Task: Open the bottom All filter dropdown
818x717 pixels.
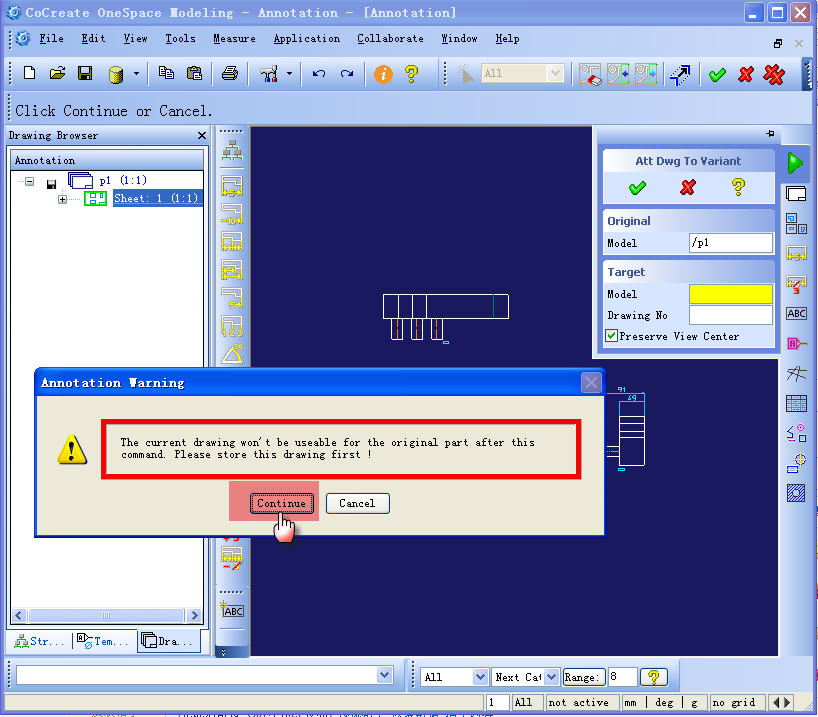Action: (480, 677)
